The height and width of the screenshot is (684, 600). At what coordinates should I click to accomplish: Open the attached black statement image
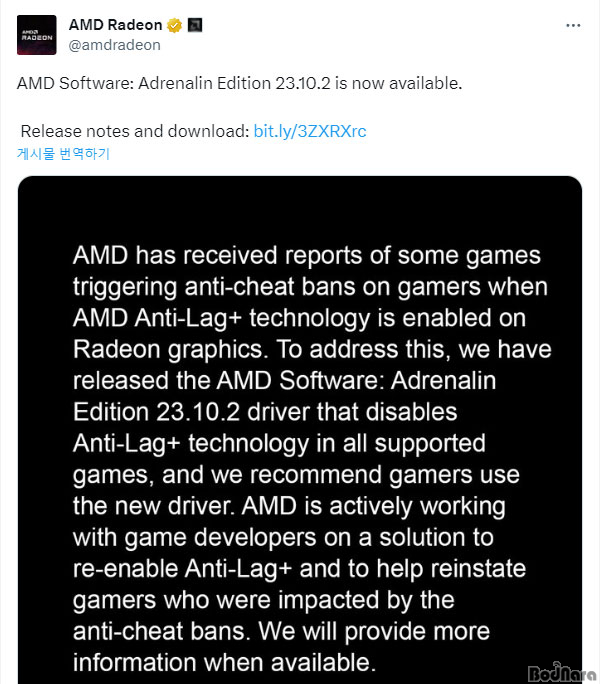(x=300, y=430)
